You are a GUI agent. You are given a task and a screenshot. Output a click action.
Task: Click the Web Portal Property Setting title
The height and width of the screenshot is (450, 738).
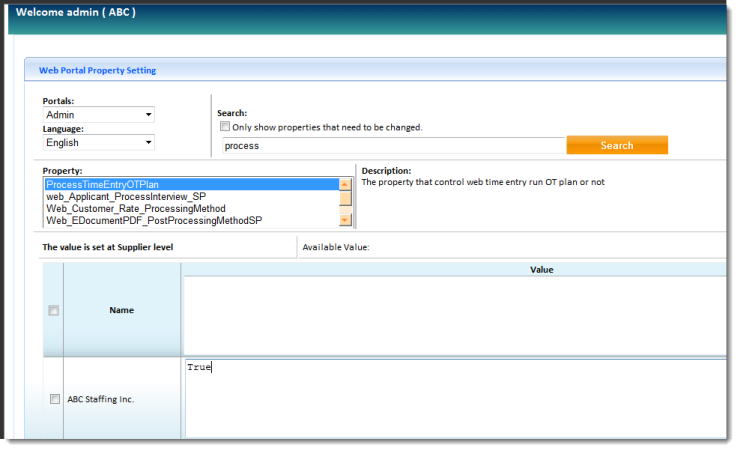[97, 70]
